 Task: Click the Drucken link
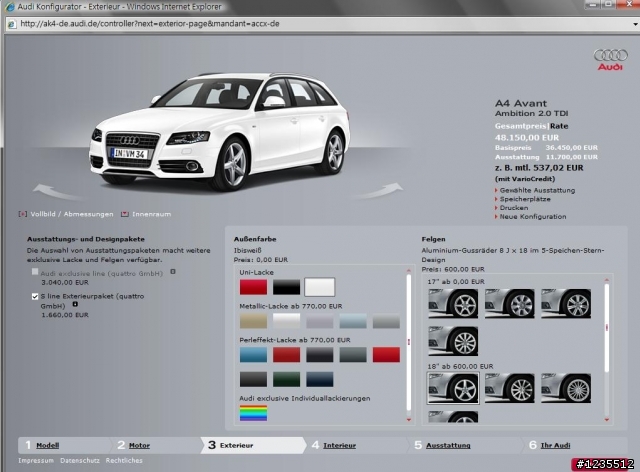click(513, 208)
